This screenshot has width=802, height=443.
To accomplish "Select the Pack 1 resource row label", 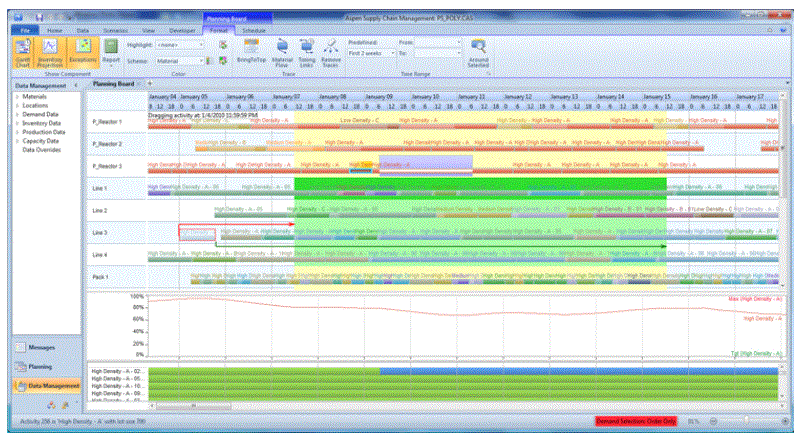I will click(x=100, y=277).
